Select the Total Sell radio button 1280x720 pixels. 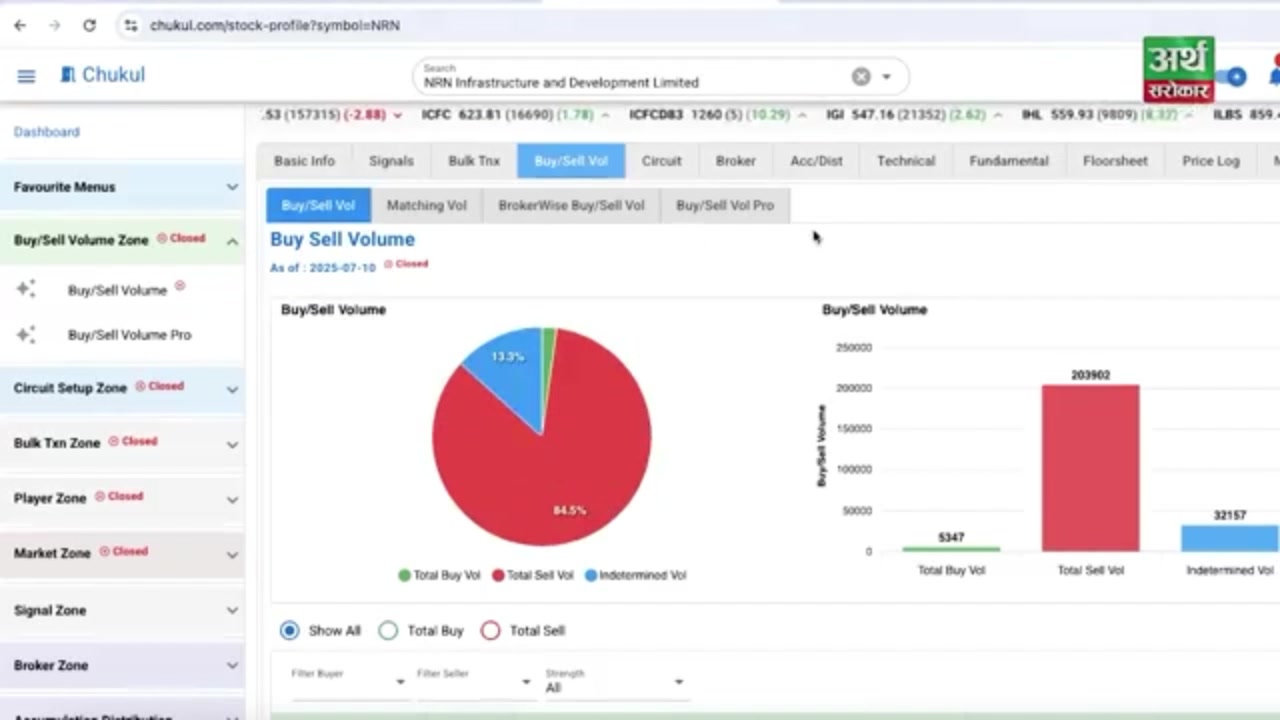[490, 630]
